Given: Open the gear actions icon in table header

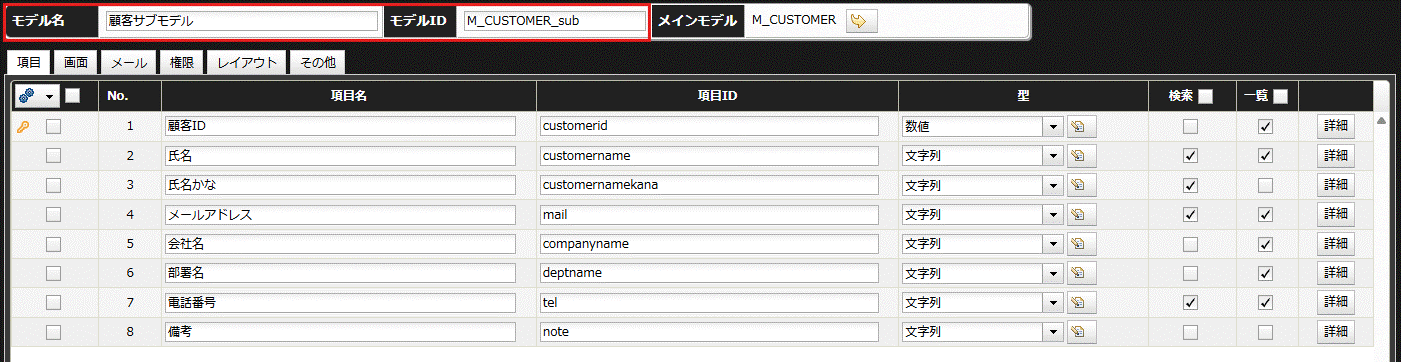Looking at the screenshot, I should 27,96.
